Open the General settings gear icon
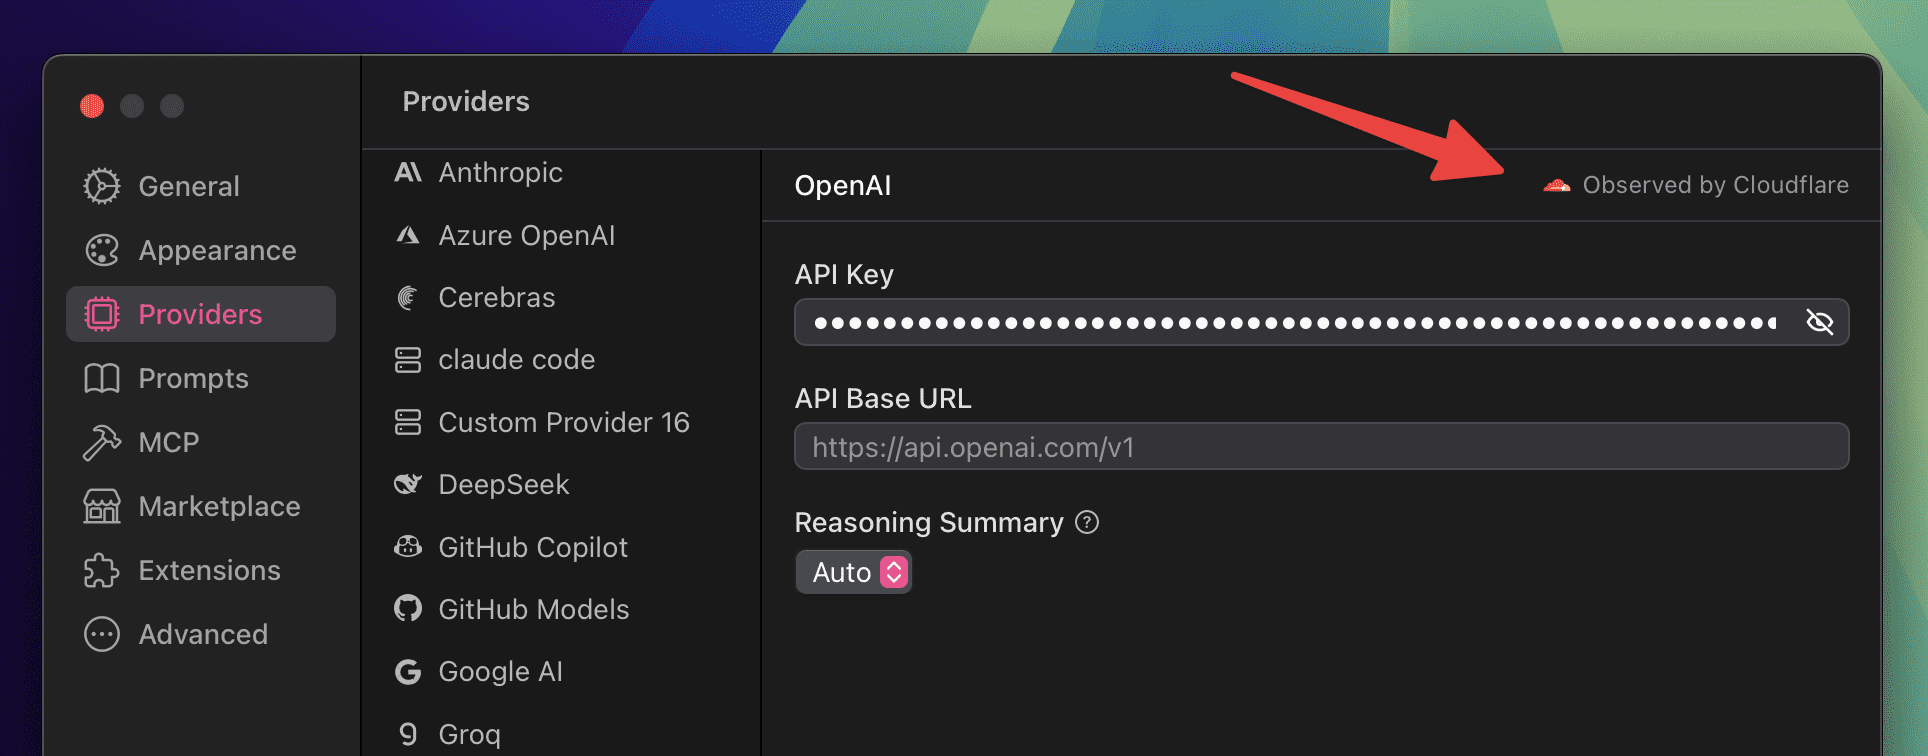The height and width of the screenshot is (756, 1928). pyautogui.click(x=102, y=186)
